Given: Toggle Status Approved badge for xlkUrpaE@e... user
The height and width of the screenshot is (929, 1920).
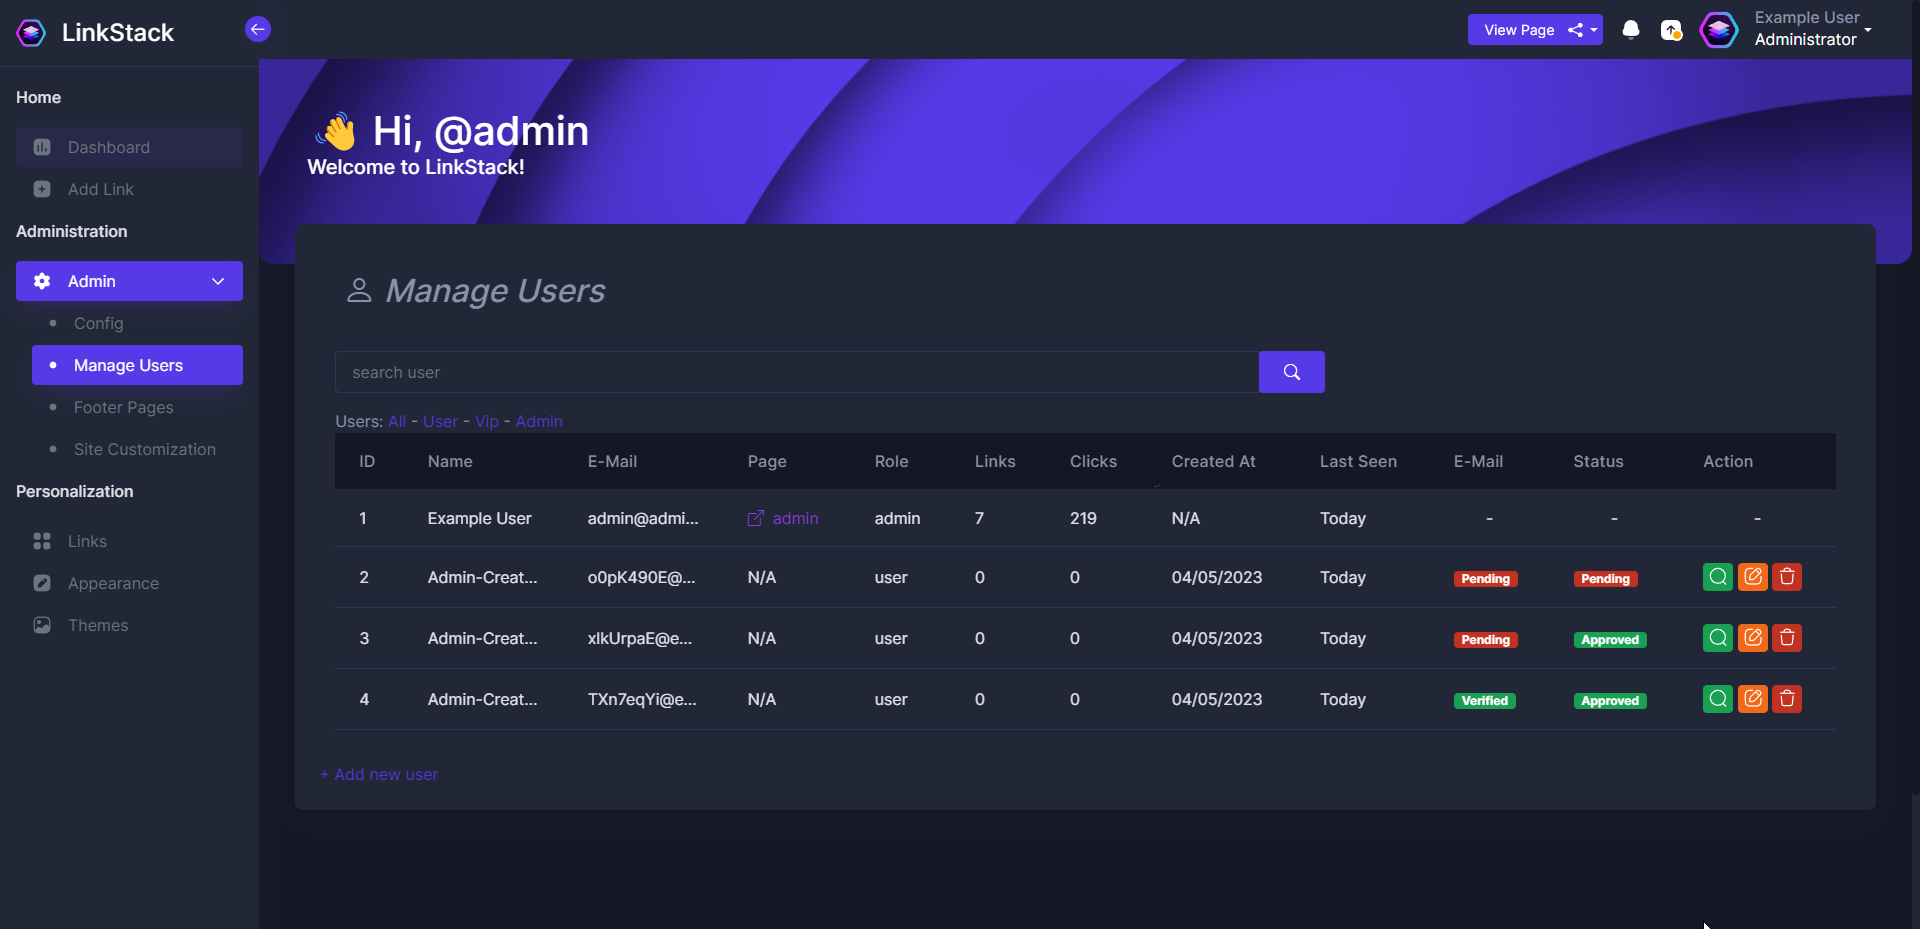Looking at the screenshot, I should coord(1610,640).
